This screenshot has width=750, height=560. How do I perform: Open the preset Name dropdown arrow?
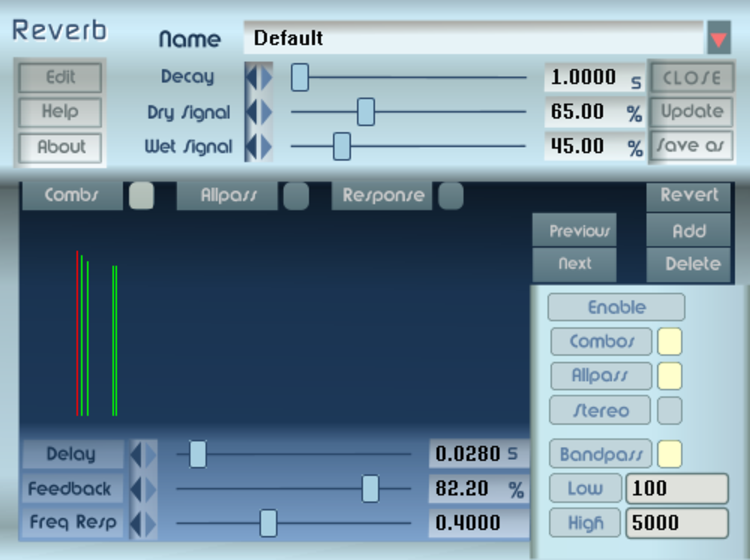[x=718, y=39]
